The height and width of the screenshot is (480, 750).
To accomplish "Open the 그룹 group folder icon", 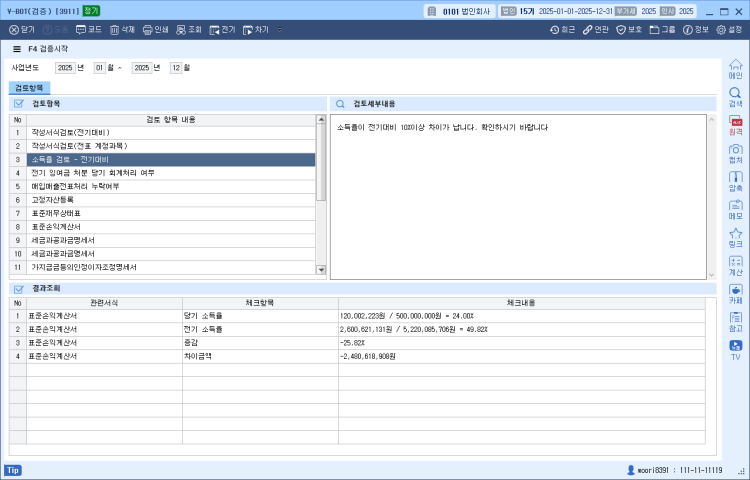I will (x=662, y=30).
